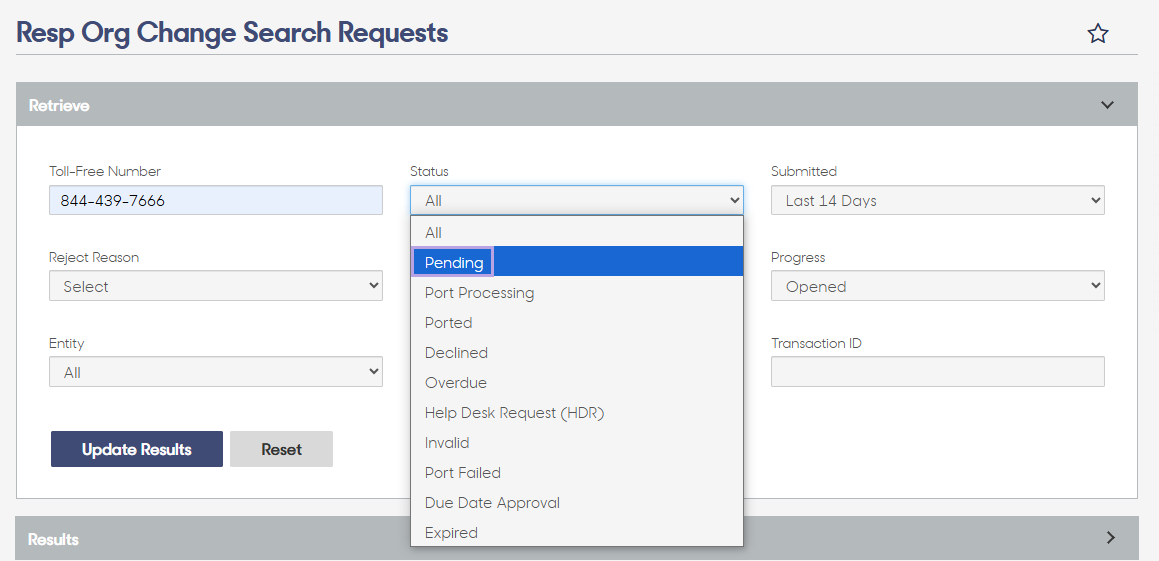Select Ported status option
Image resolution: width=1159 pixels, height=561 pixels.
coord(577,323)
